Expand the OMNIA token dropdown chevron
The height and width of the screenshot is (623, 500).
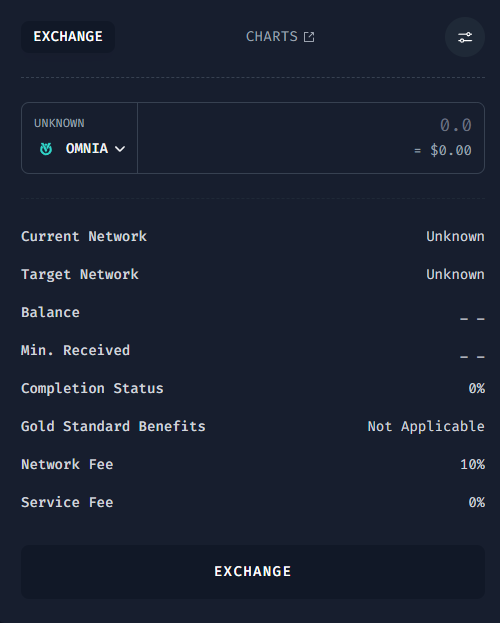click(120, 149)
